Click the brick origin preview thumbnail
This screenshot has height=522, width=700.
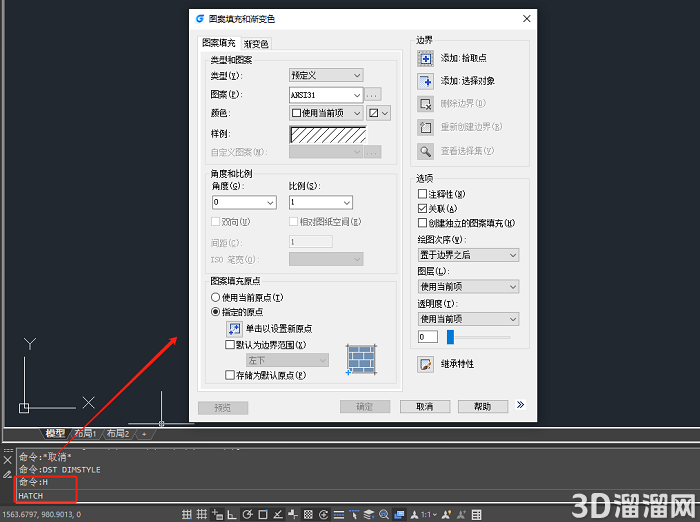(x=361, y=359)
